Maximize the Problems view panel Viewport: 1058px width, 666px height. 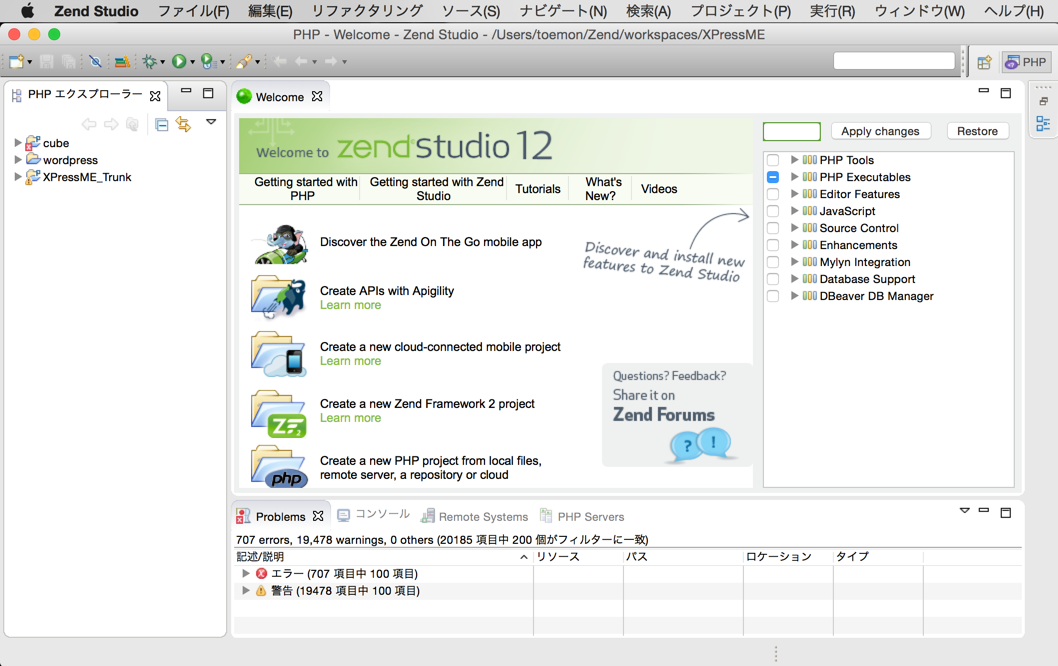pos(1005,513)
